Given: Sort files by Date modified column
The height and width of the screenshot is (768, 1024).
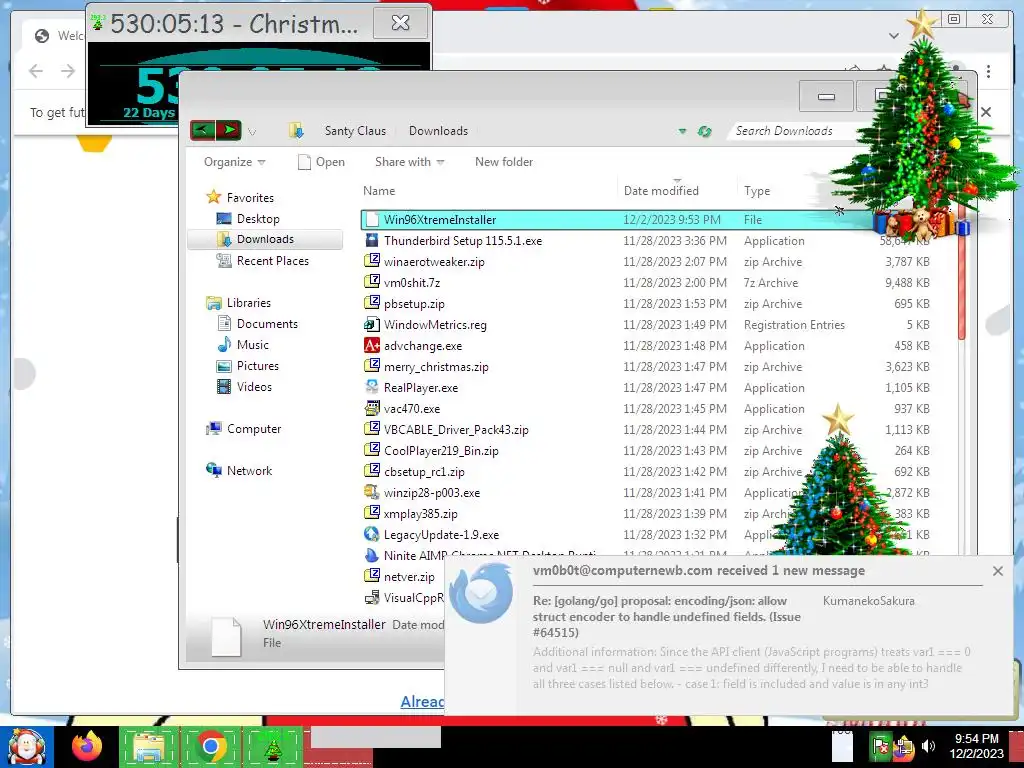Looking at the screenshot, I should point(661,191).
